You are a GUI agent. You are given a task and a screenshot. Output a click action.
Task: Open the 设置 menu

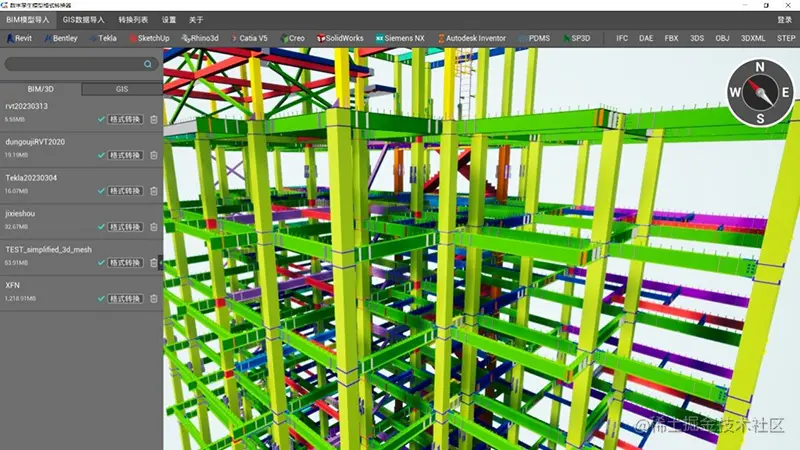click(169, 20)
